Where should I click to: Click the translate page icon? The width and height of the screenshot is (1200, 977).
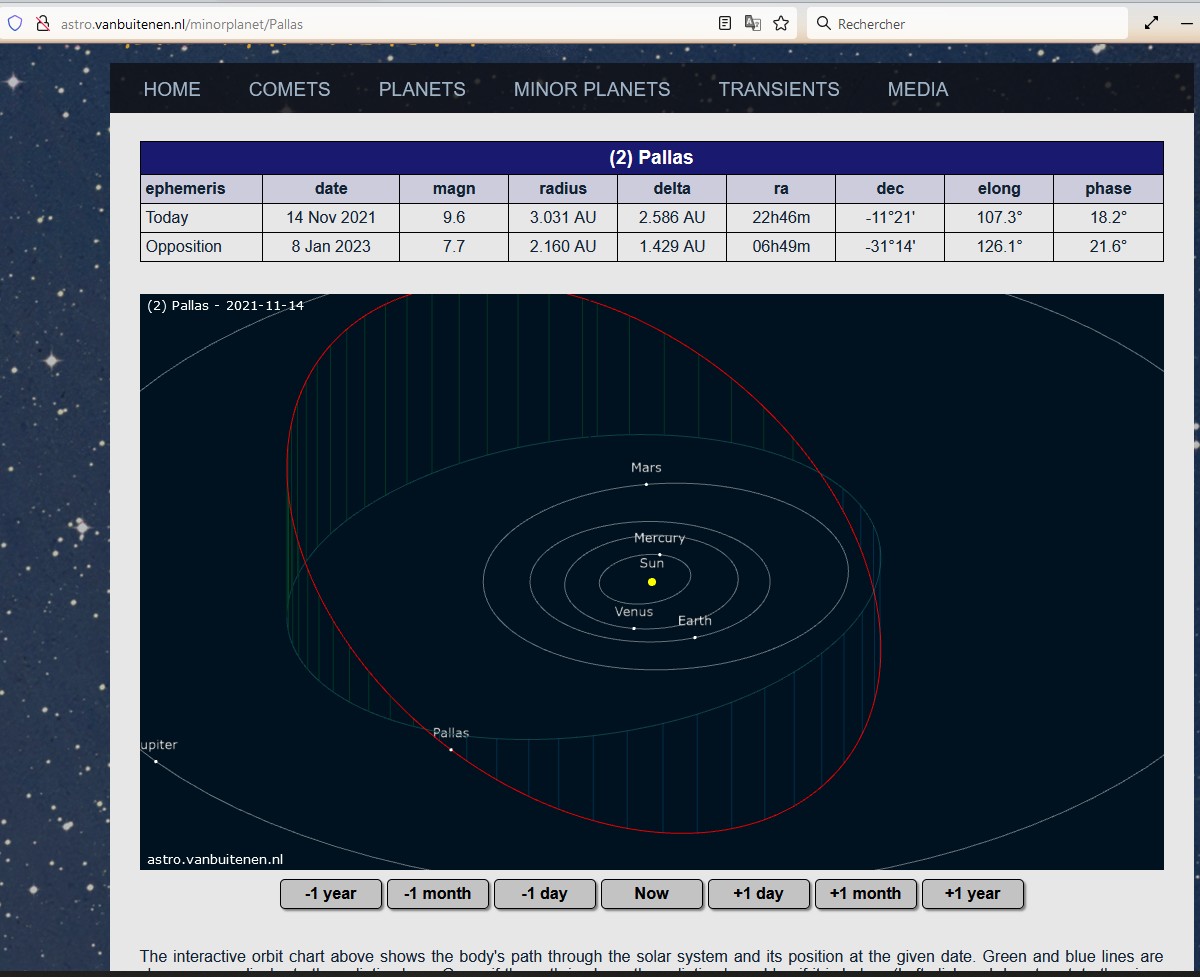point(753,23)
